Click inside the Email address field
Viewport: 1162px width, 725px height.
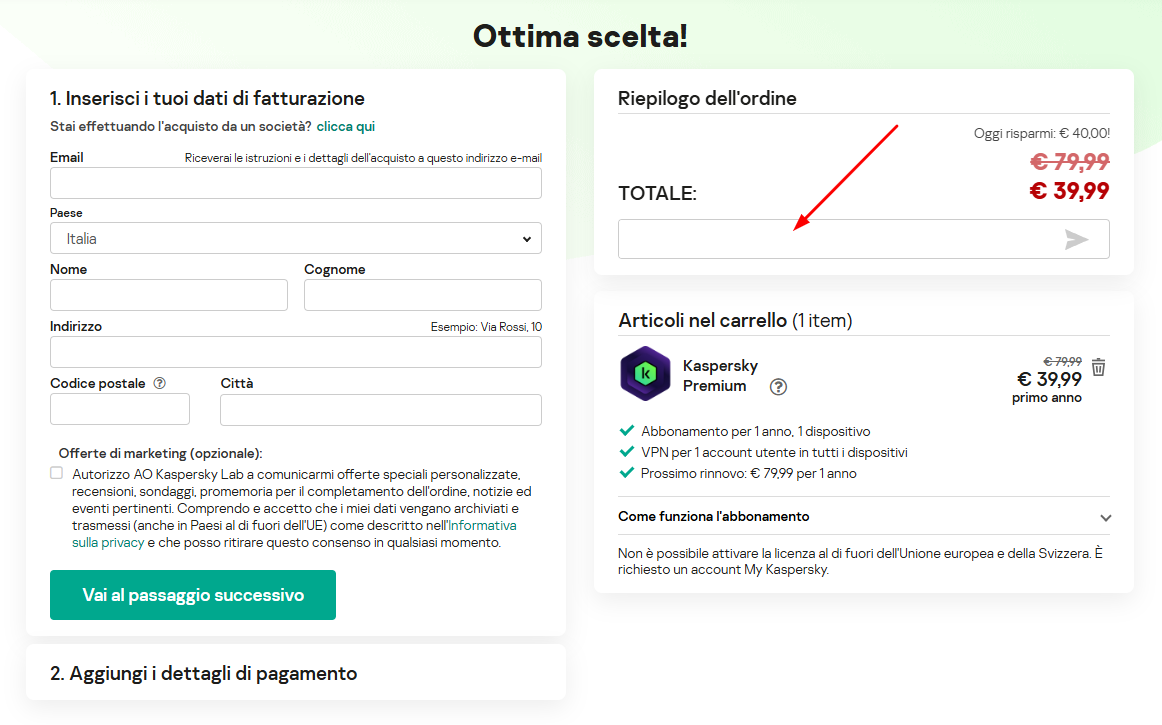(295, 182)
